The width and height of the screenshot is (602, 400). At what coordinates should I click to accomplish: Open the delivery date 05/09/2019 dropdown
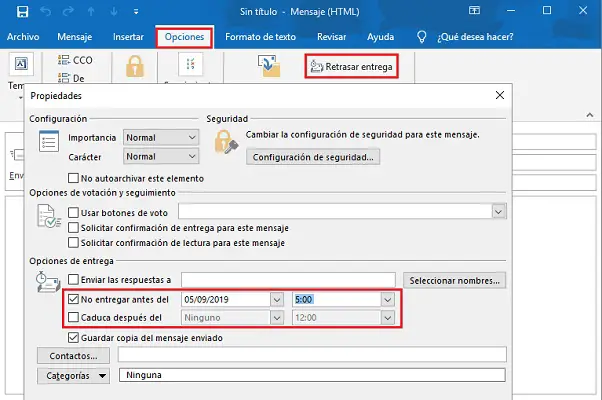(x=276, y=299)
